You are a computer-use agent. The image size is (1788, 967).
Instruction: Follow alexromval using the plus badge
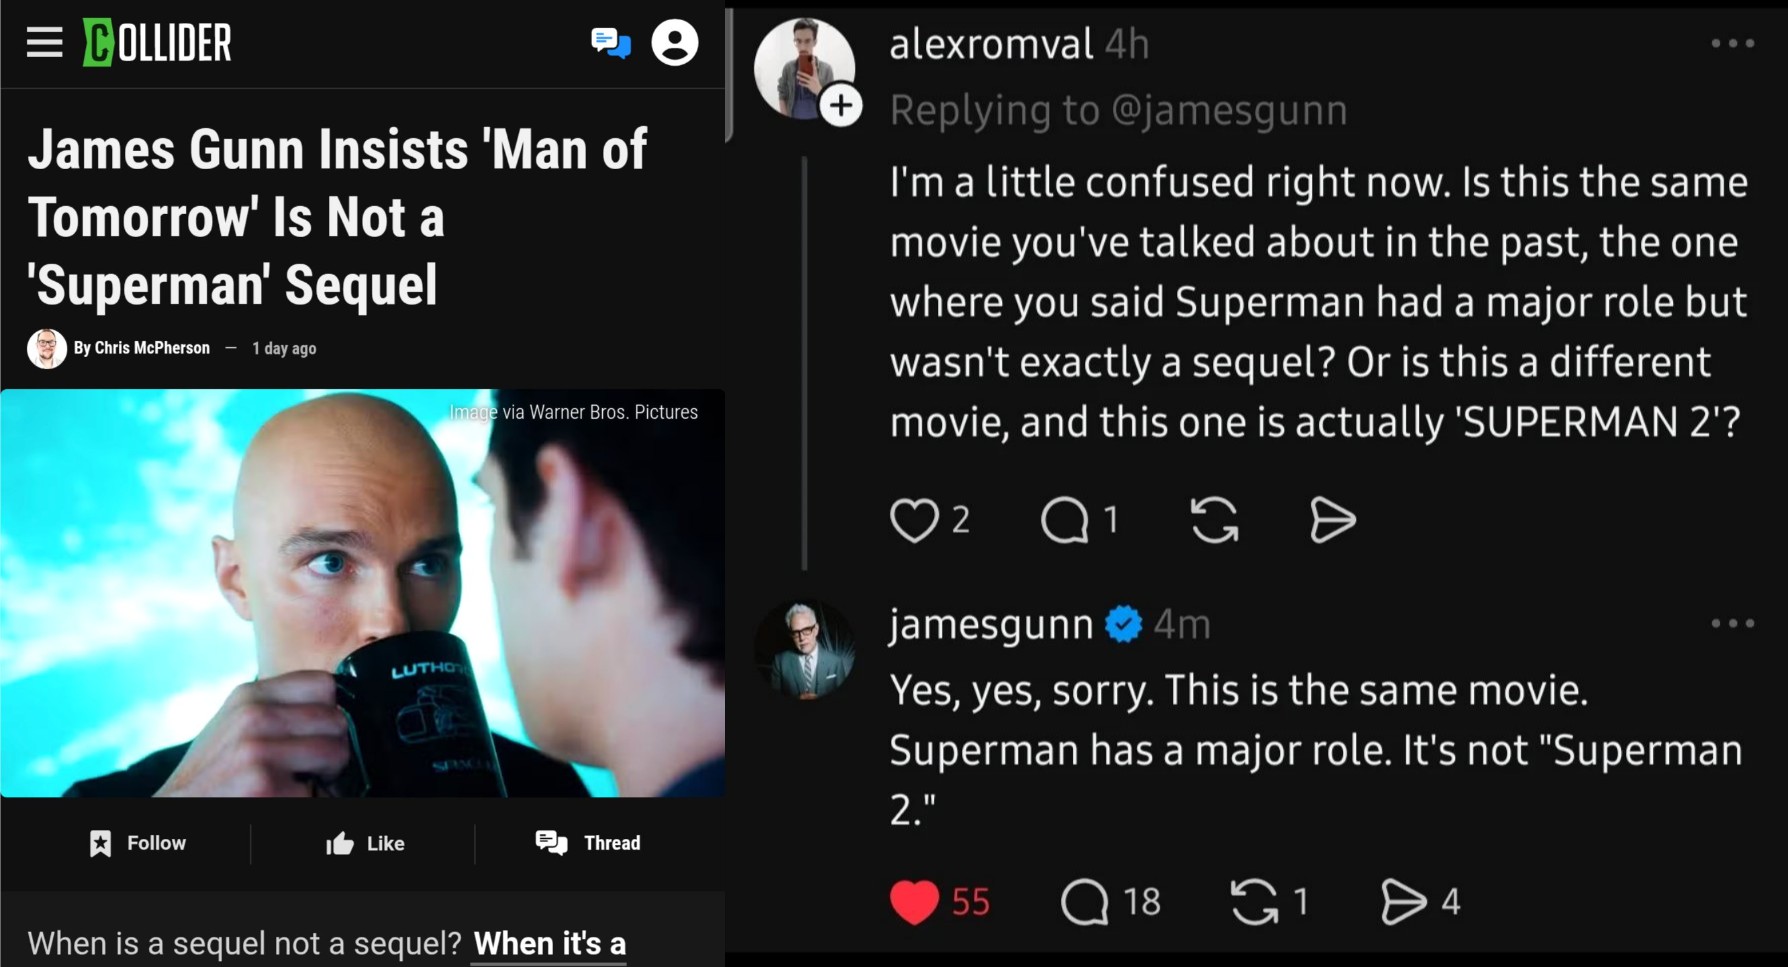841,105
